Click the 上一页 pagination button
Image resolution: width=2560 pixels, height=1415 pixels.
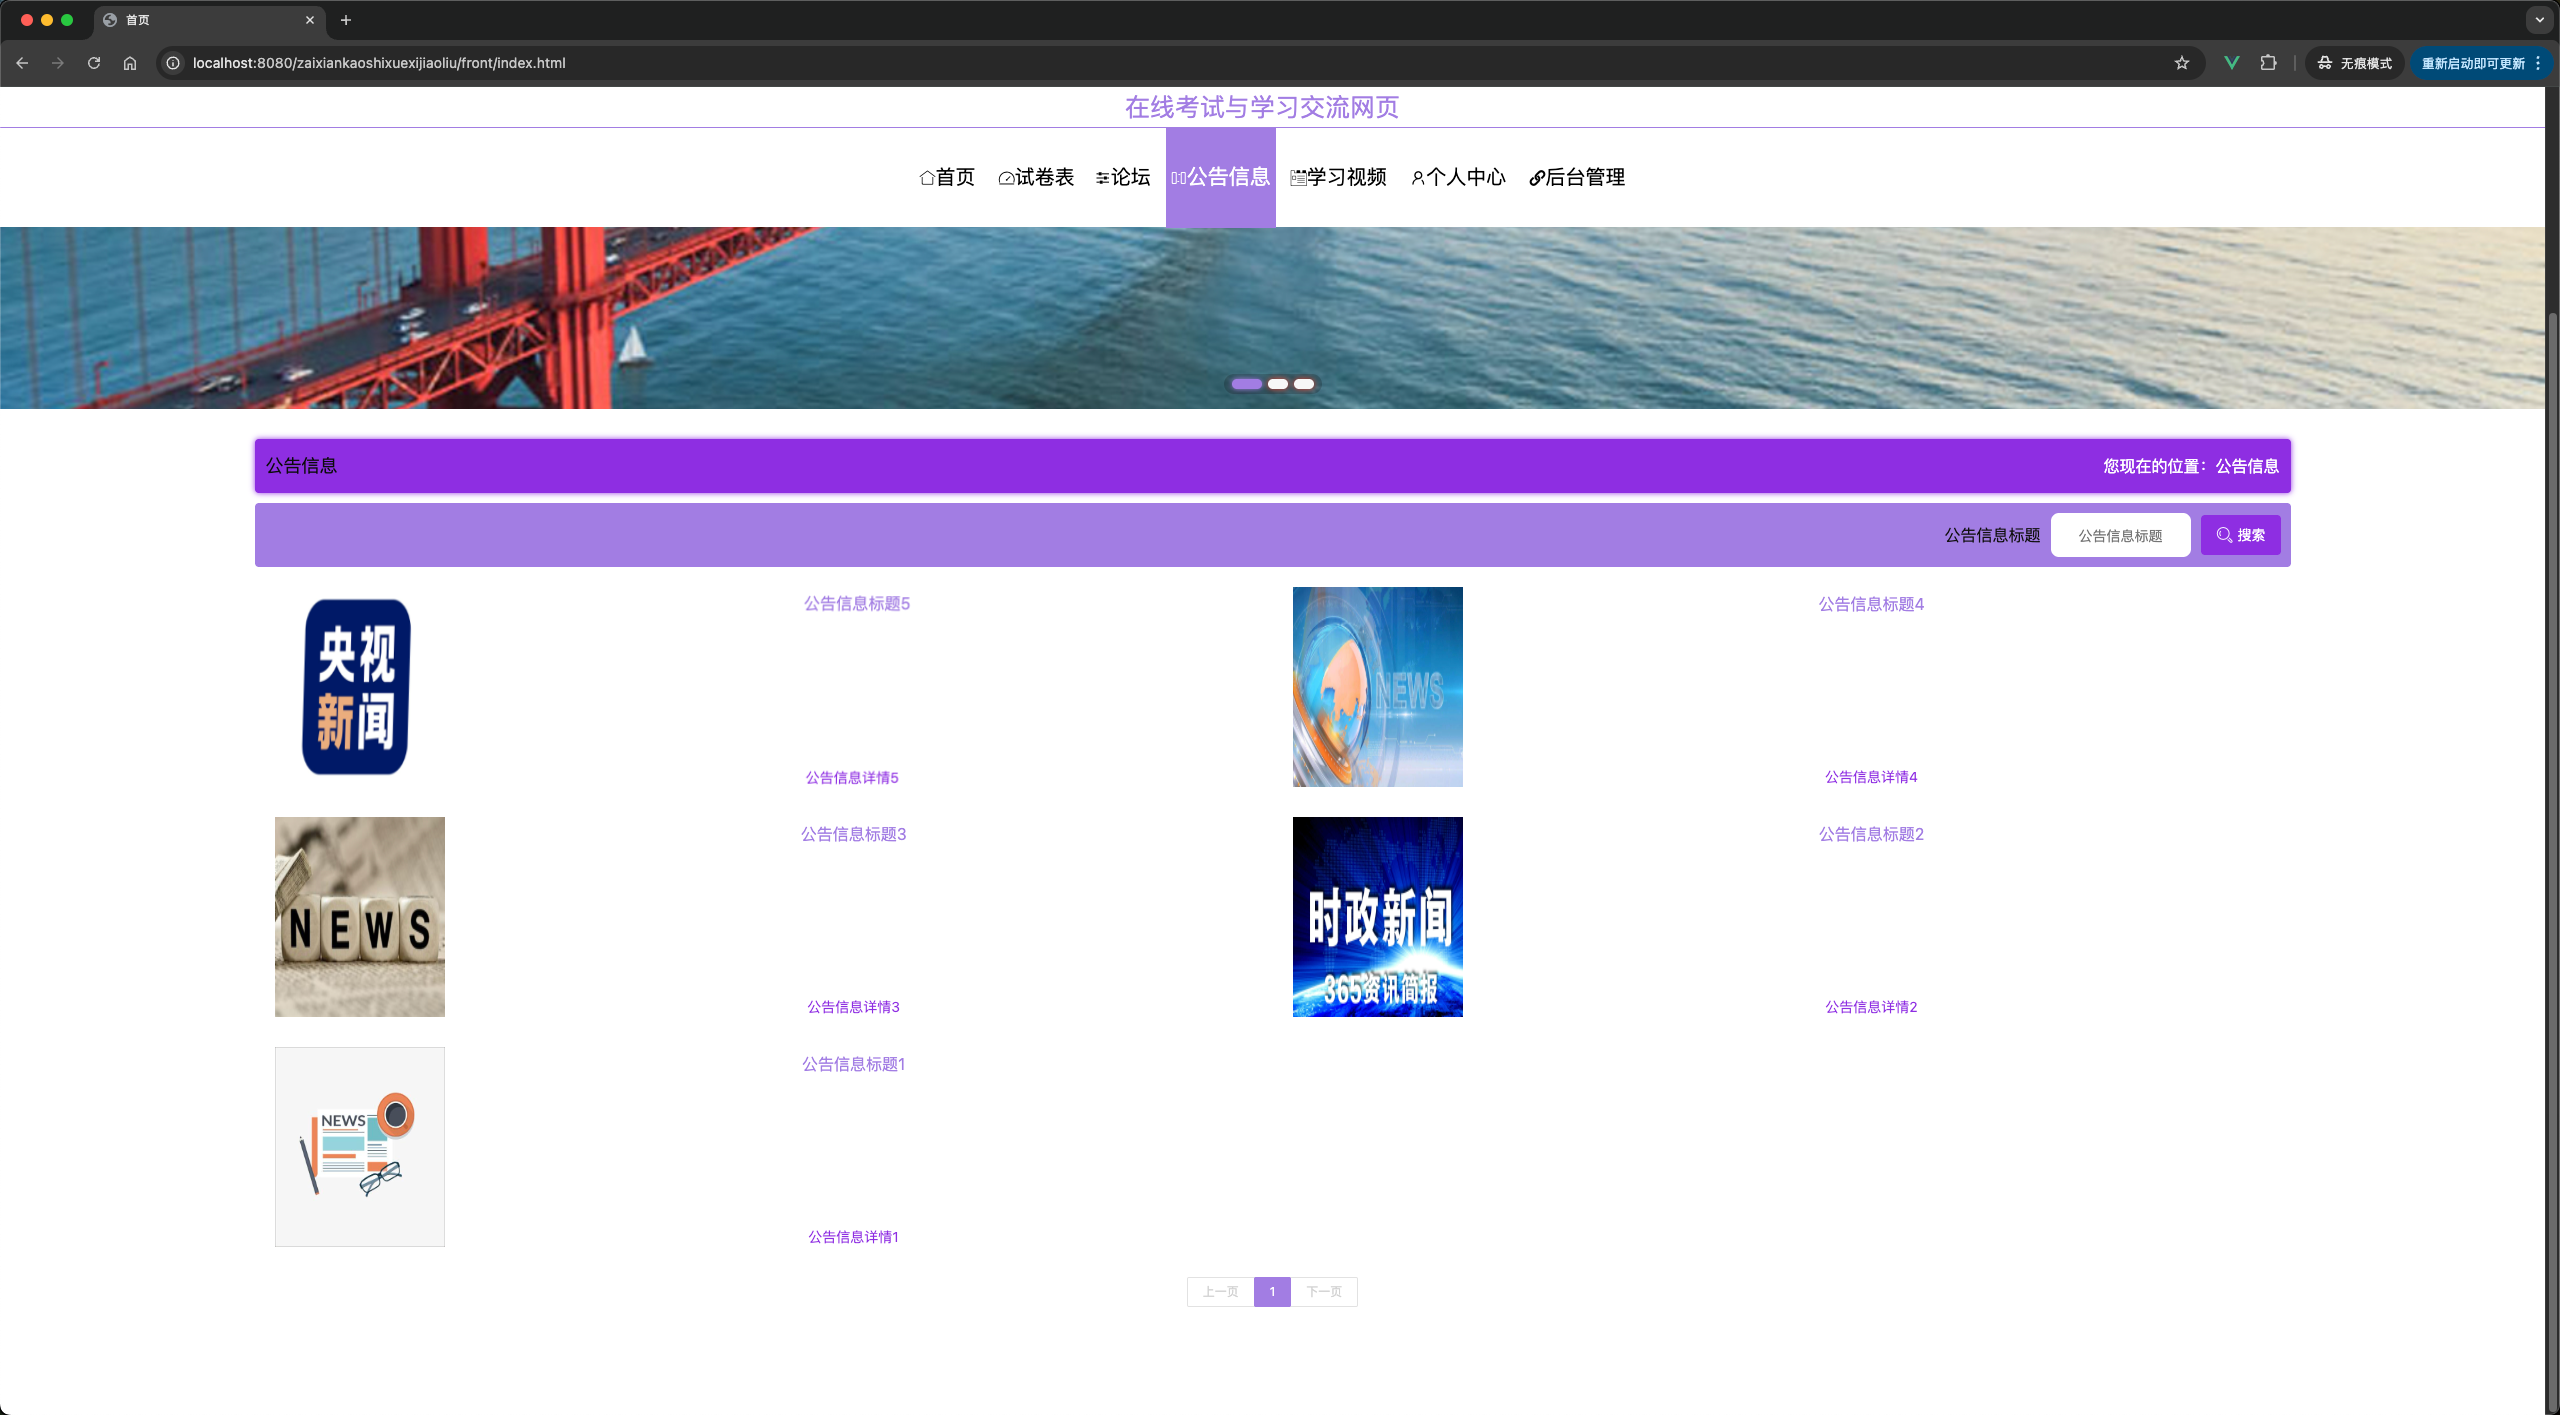[1220, 1292]
